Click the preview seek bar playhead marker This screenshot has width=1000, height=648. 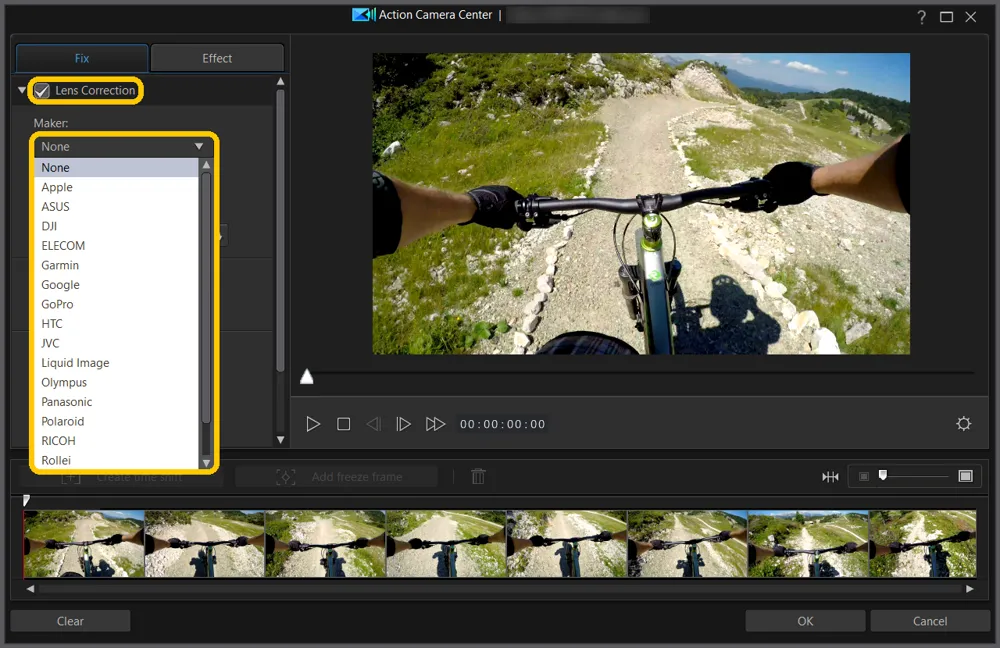click(x=307, y=376)
